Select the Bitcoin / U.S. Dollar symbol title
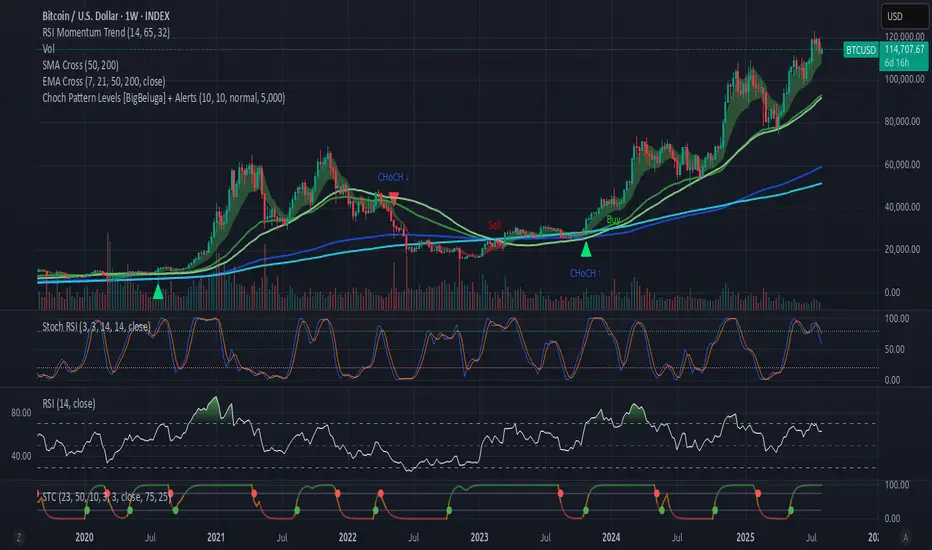Image resolution: width=932 pixels, height=550 pixels. [x=106, y=16]
